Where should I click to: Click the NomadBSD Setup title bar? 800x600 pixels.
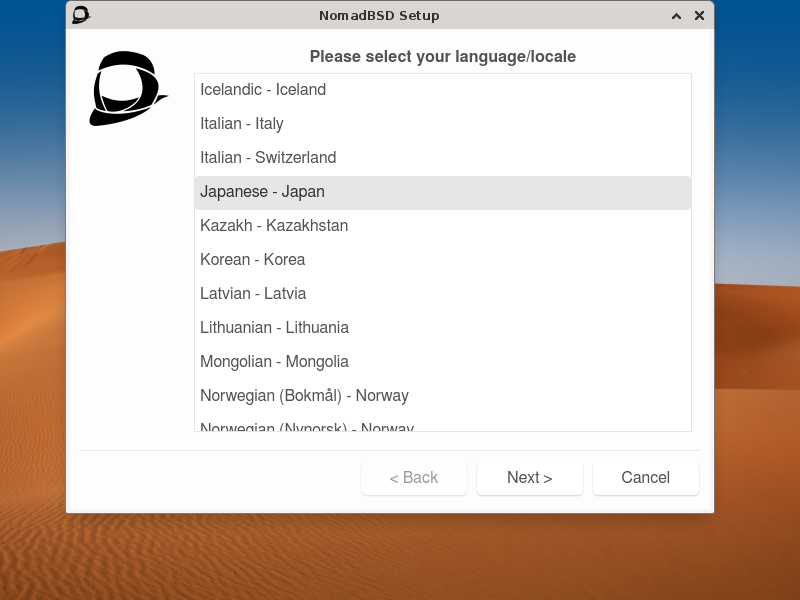[x=379, y=15]
